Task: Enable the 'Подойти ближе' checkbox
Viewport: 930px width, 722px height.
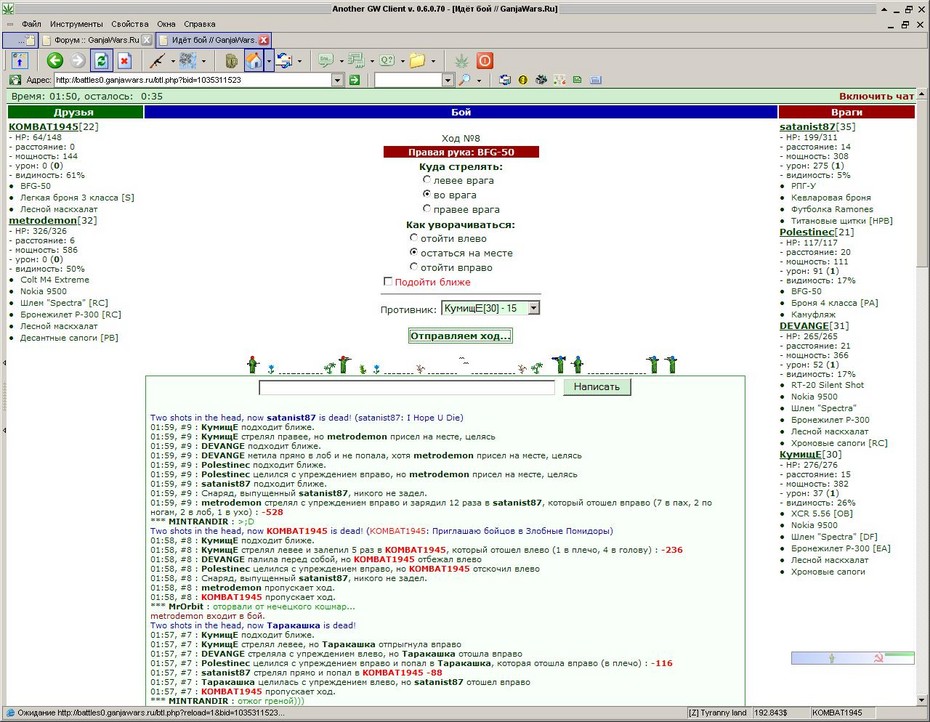Action: pyautogui.click(x=388, y=281)
